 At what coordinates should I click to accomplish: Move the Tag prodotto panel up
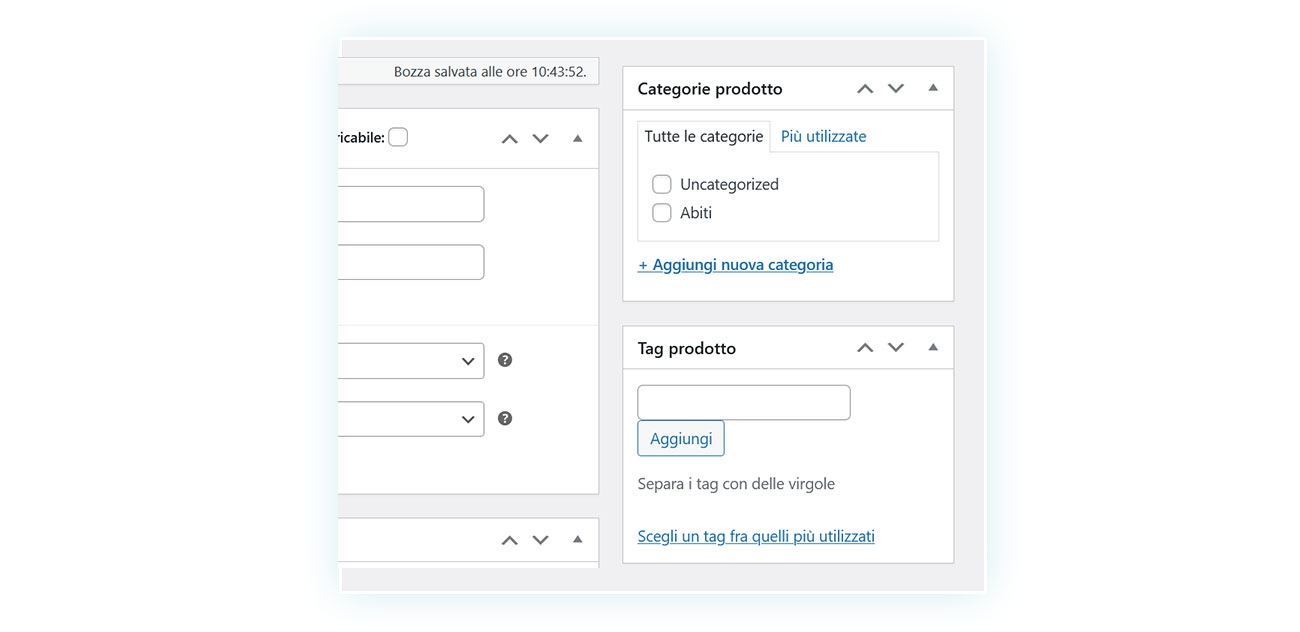pos(865,348)
